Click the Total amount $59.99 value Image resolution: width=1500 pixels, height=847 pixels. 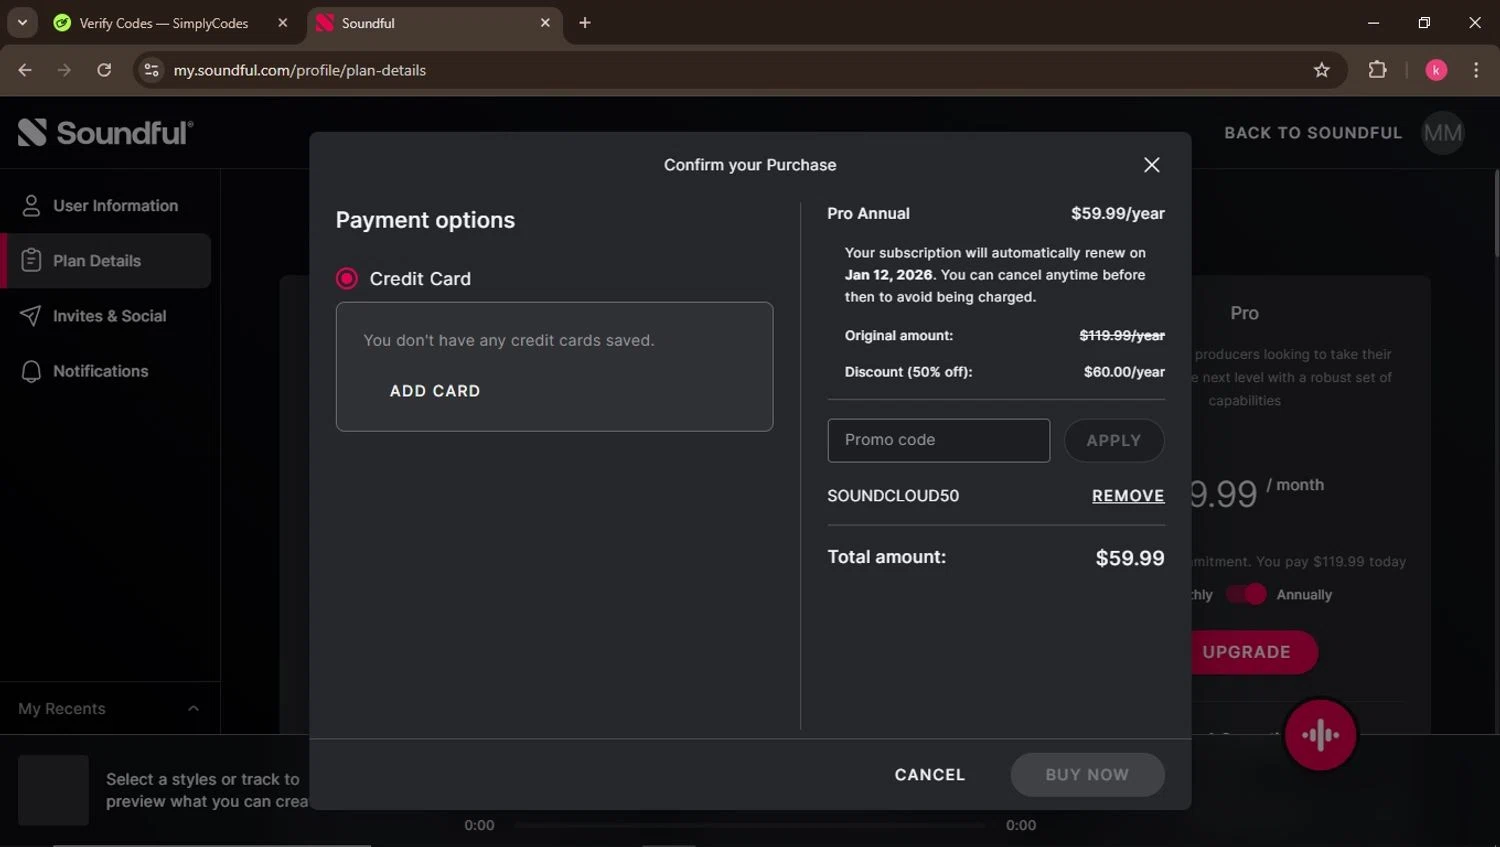tap(1130, 558)
